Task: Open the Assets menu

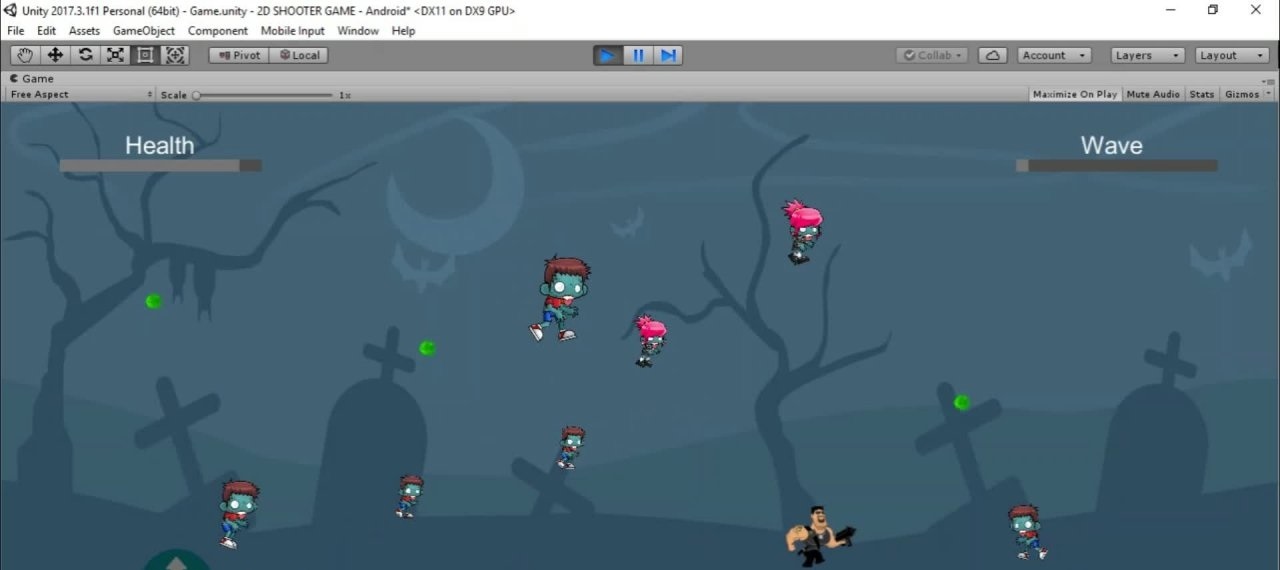Action: coord(84,31)
